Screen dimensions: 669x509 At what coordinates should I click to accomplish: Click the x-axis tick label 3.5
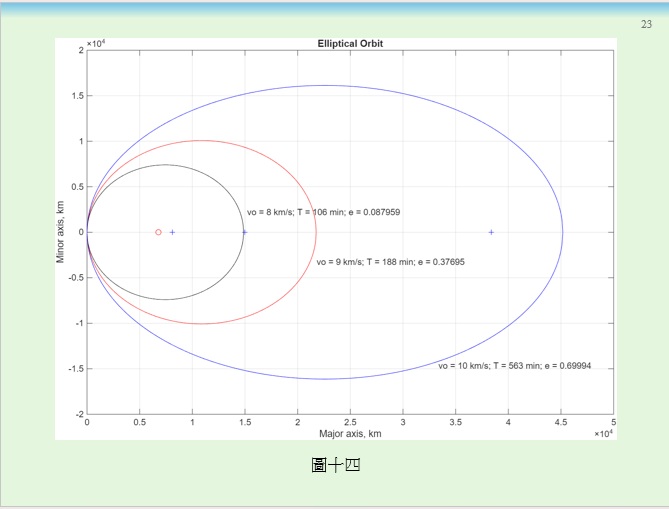pyautogui.click(x=456, y=423)
